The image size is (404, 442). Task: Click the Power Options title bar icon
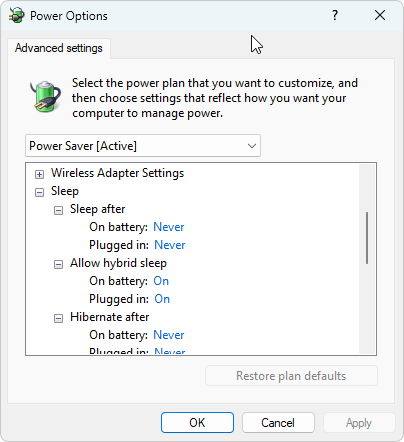coord(17,16)
